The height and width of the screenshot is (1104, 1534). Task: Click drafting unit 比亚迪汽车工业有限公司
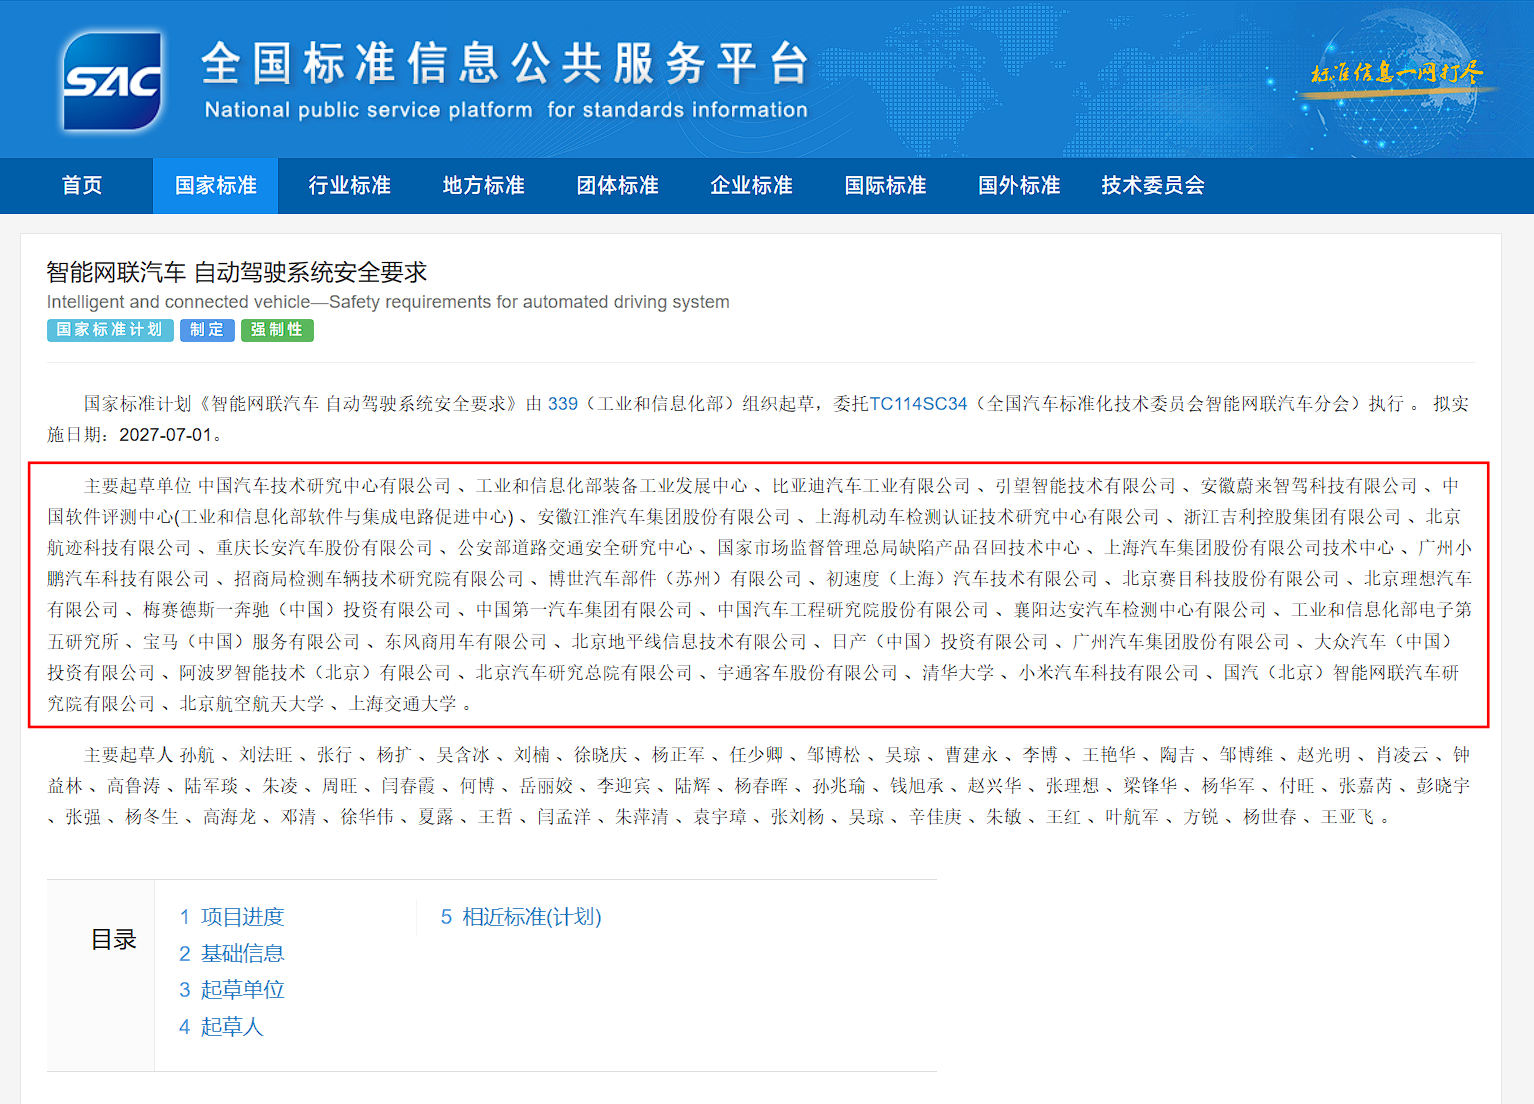[871, 486]
